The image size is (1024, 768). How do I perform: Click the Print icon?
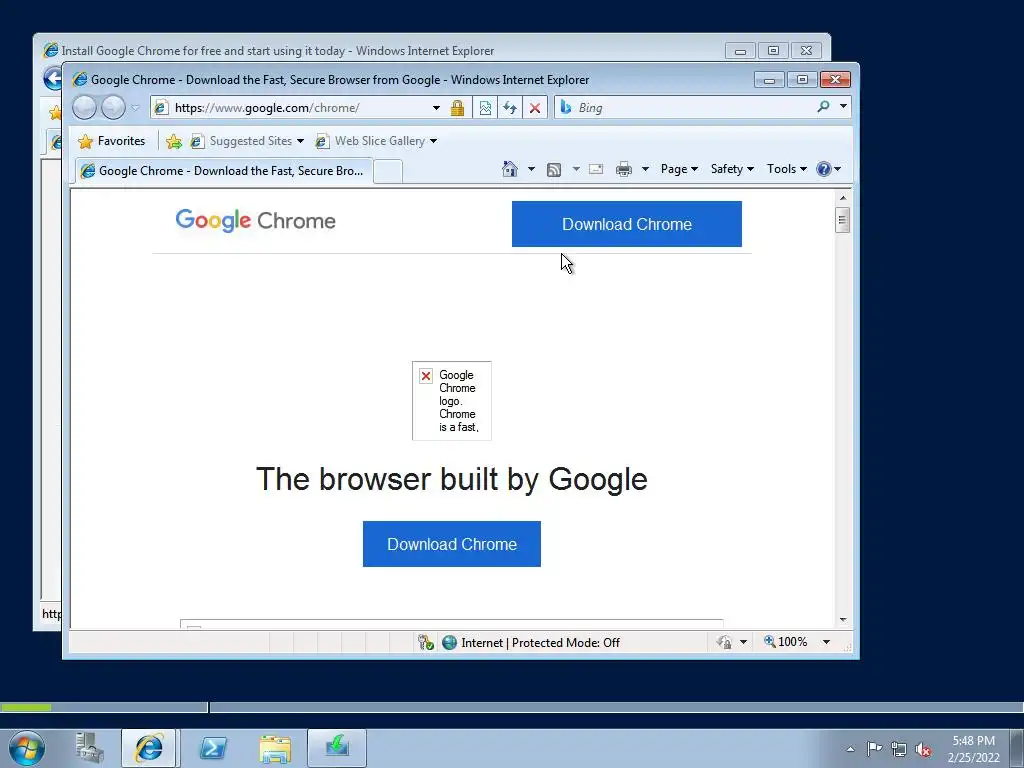[x=624, y=169]
